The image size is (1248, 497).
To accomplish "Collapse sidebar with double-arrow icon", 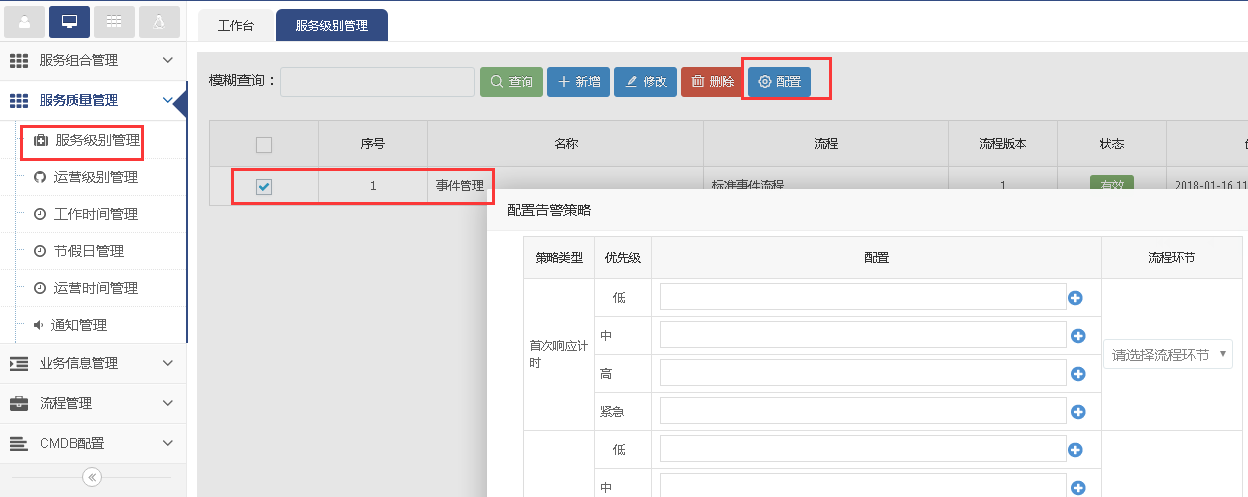I will [x=92, y=477].
